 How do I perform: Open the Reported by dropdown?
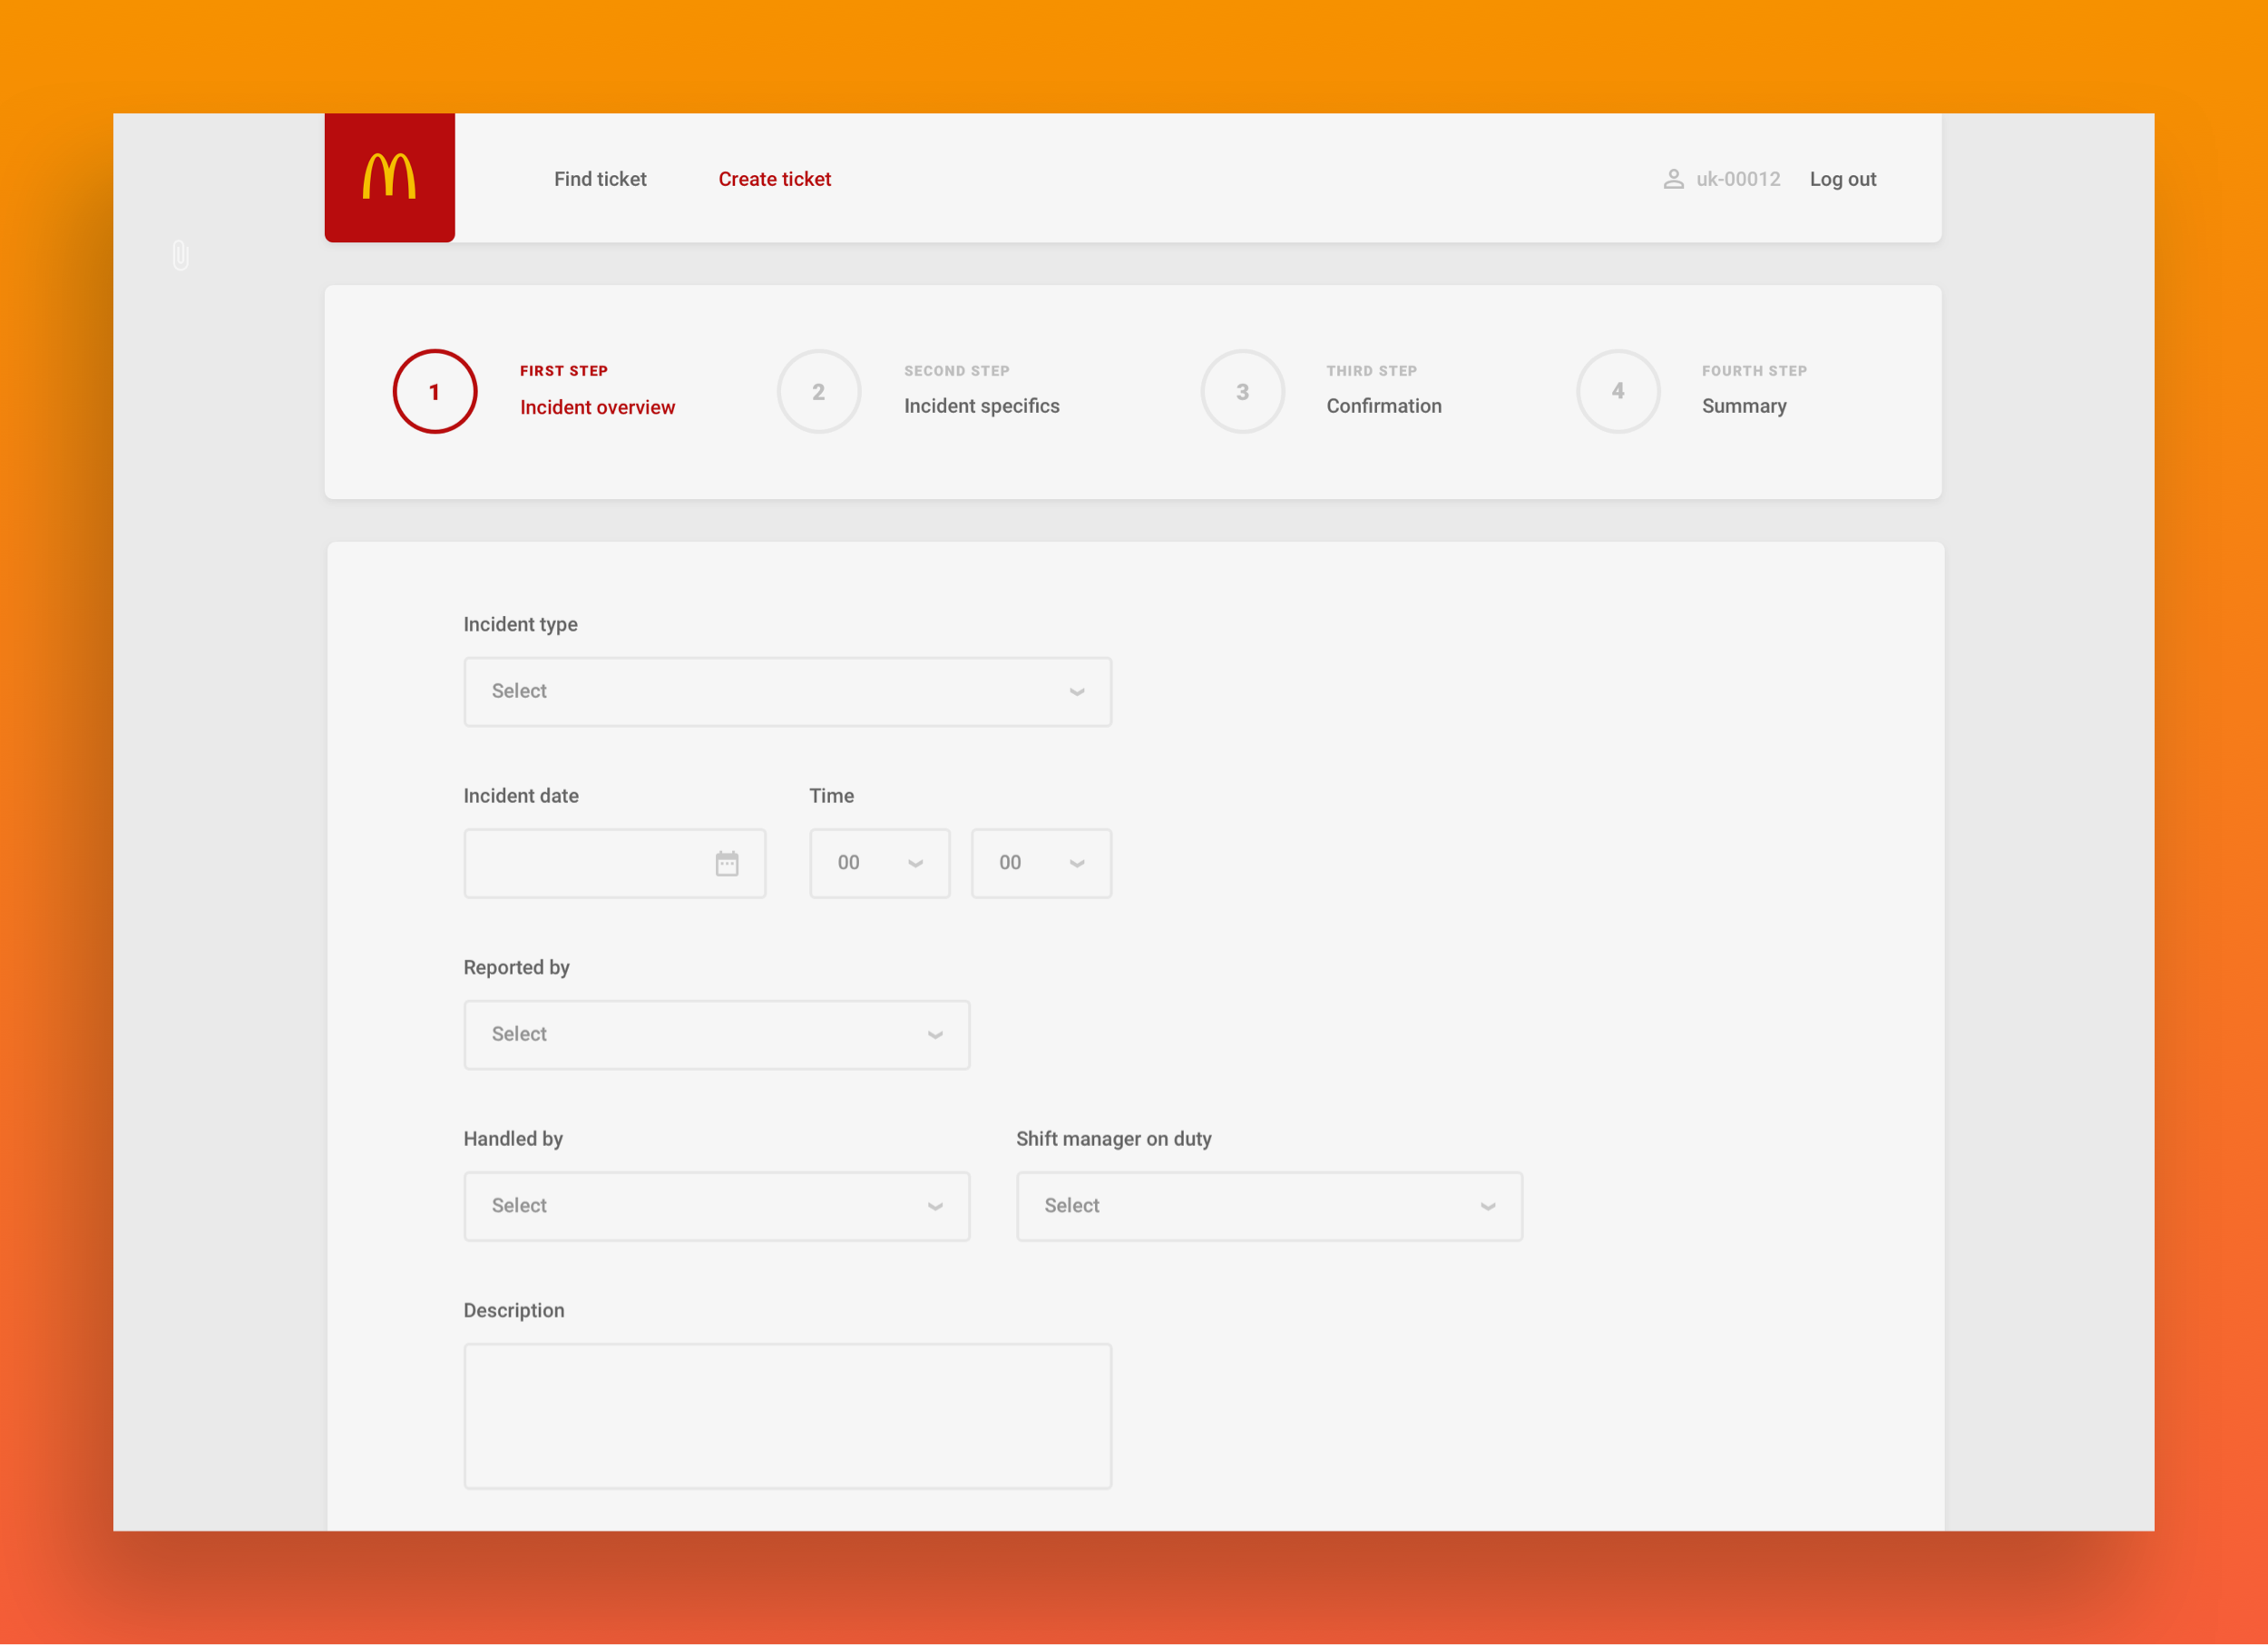click(x=717, y=1034)
